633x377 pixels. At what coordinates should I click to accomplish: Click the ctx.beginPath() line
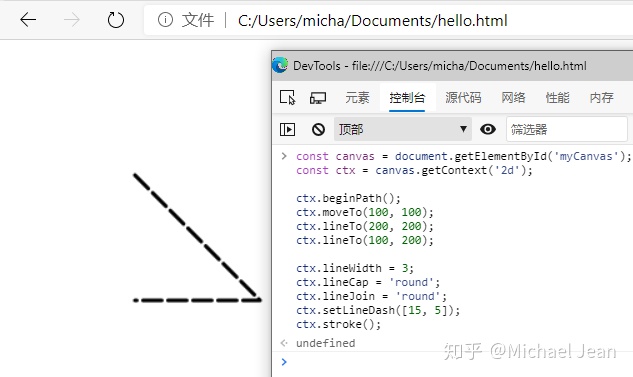click(x=348, y=198)
